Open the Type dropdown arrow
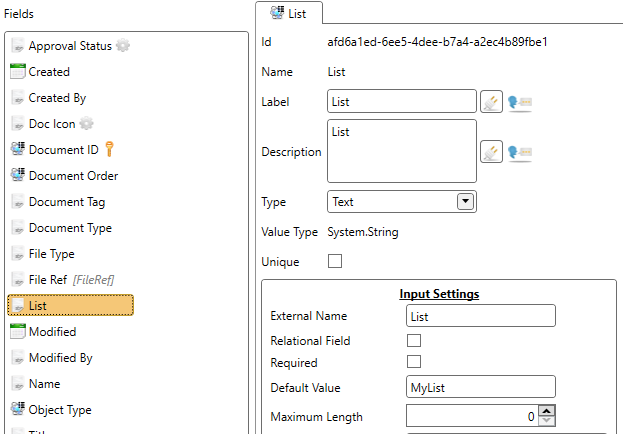The height and width of the screenshot is (434, 623). coord(465,202)
